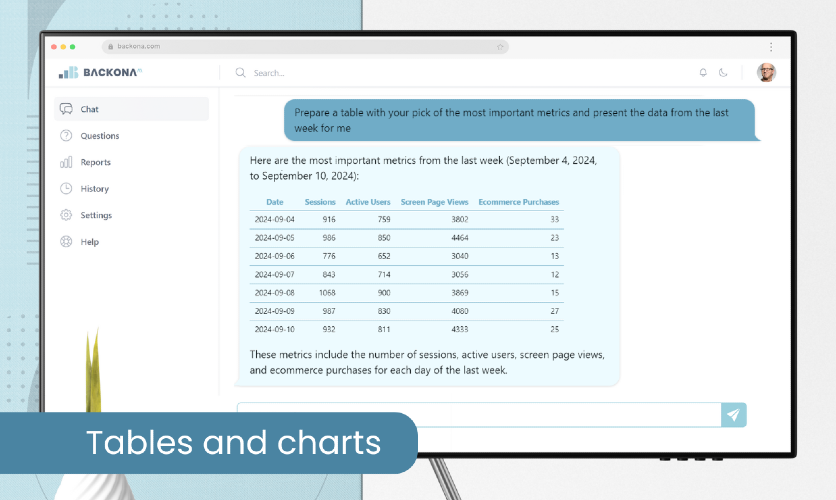Toggle dark mode moon icon
This screenshot has height=500, width=836.
pyautogui.click(x=723, y=72)
